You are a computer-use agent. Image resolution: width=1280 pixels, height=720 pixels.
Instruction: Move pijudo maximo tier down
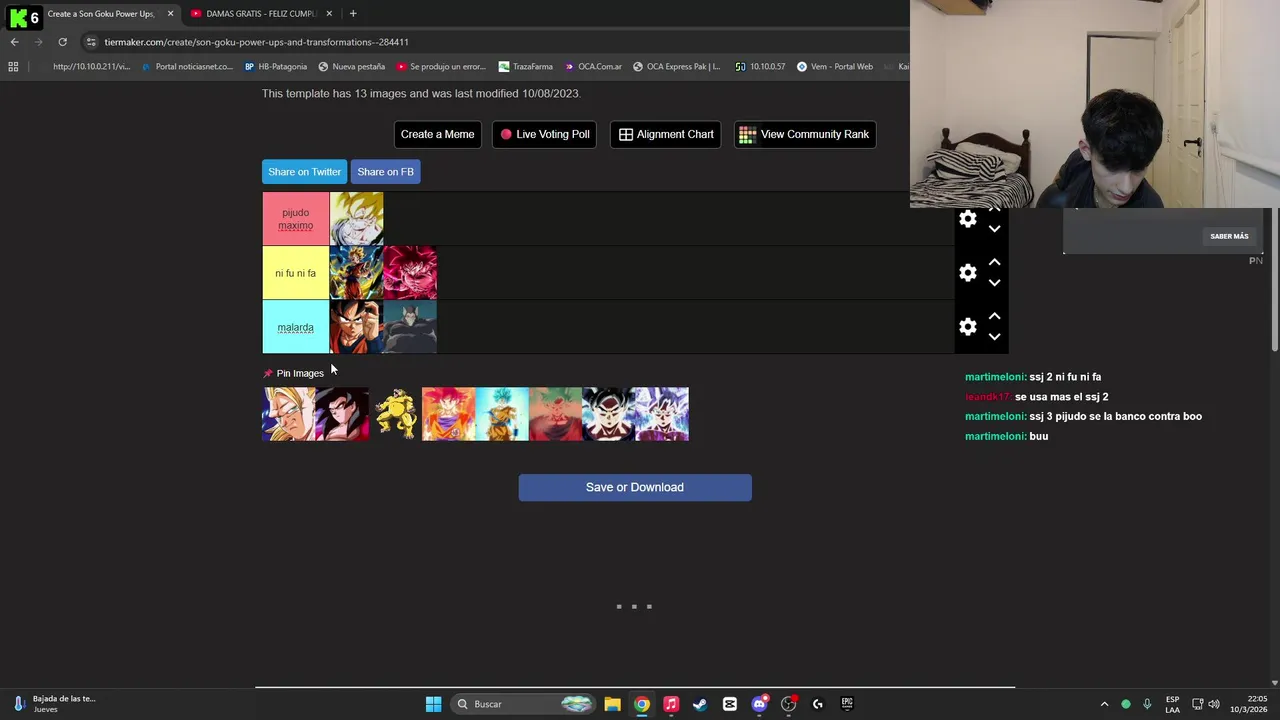click(994, 229)
